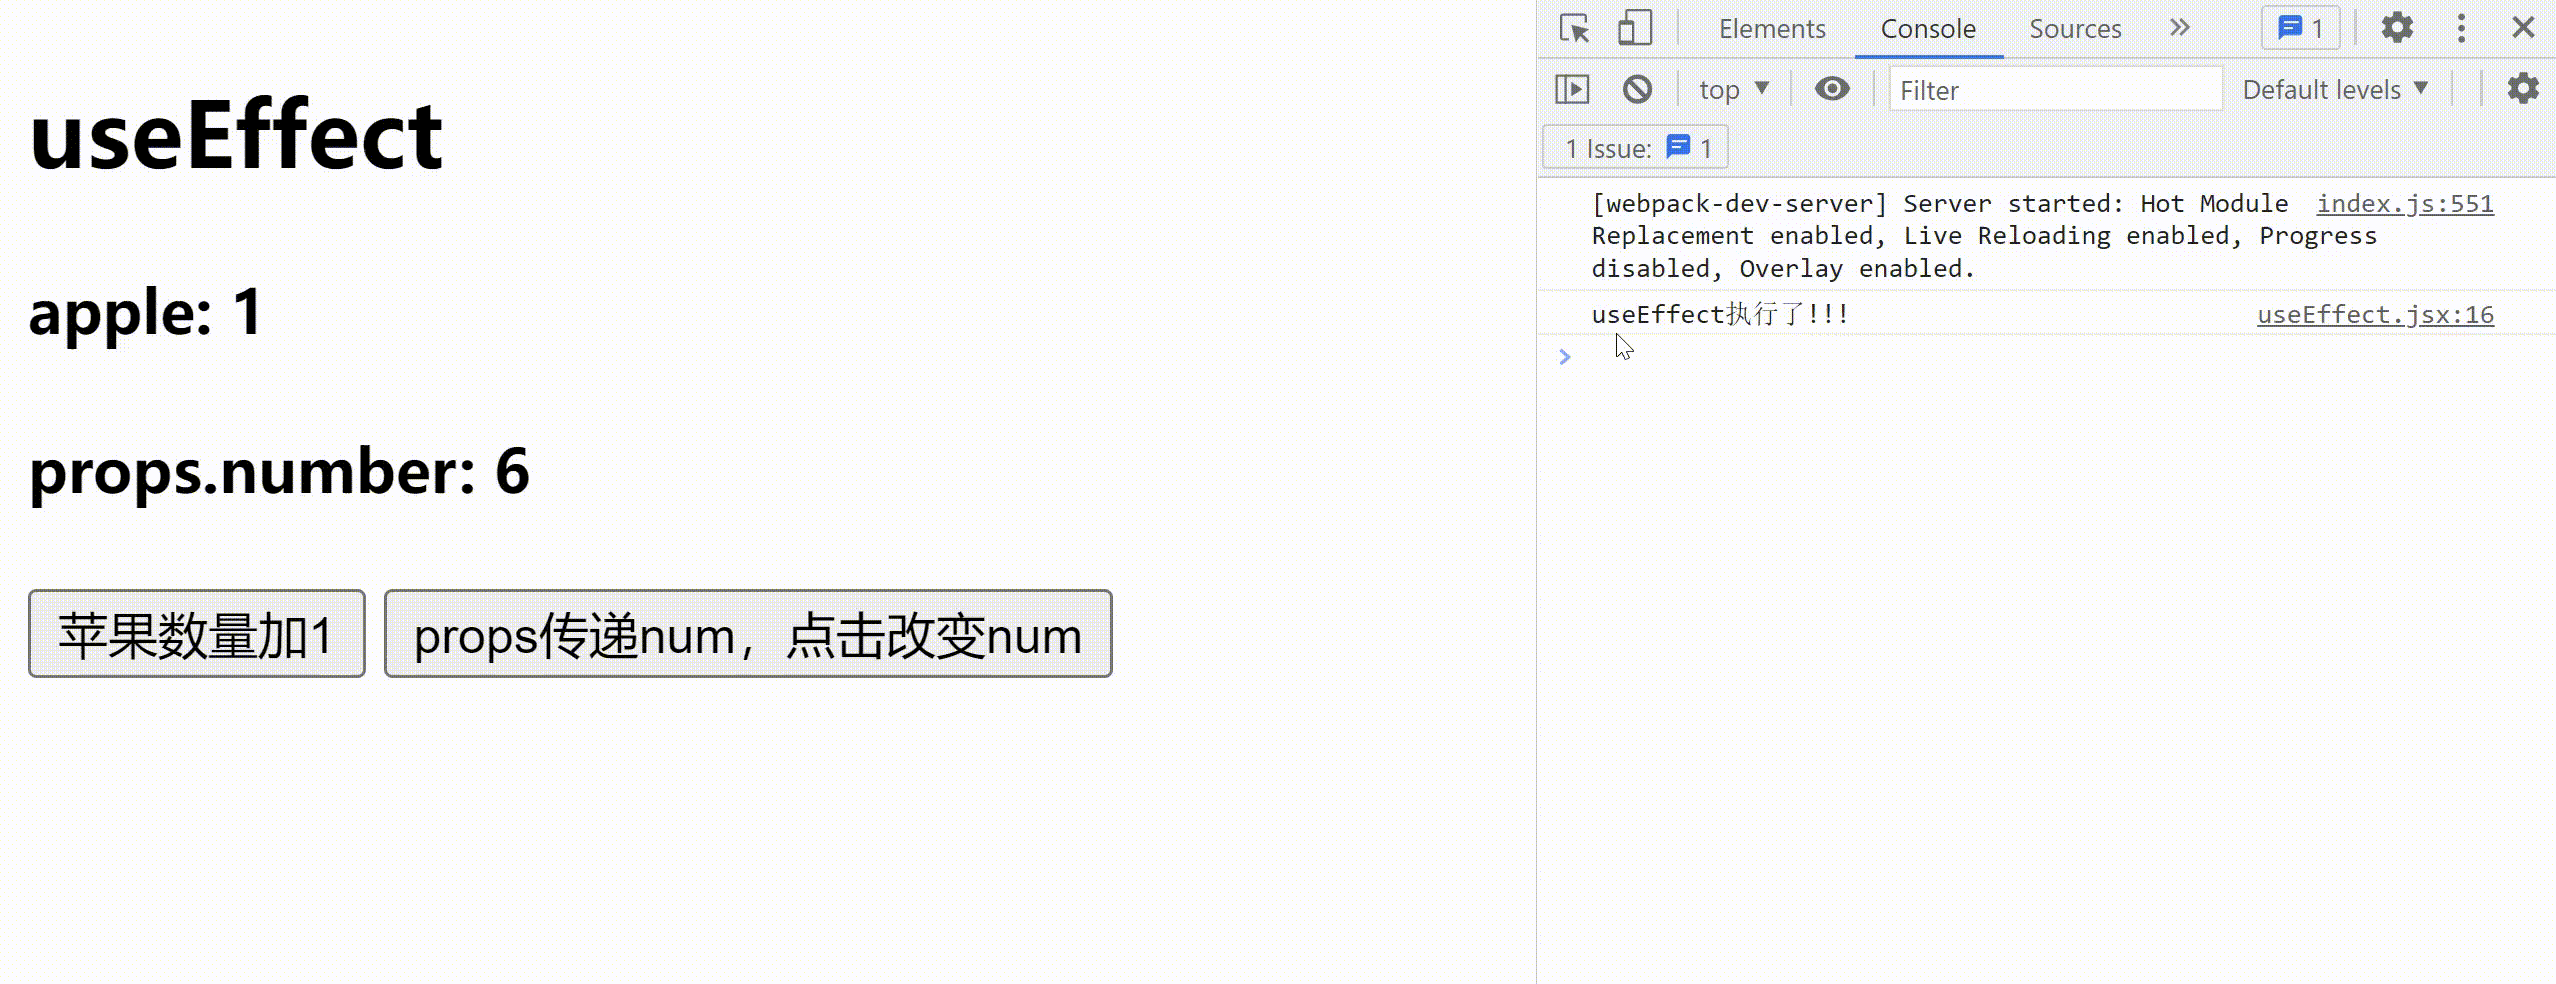
Task: Click the 苹果数量加1 button
Action: [197, 634]
